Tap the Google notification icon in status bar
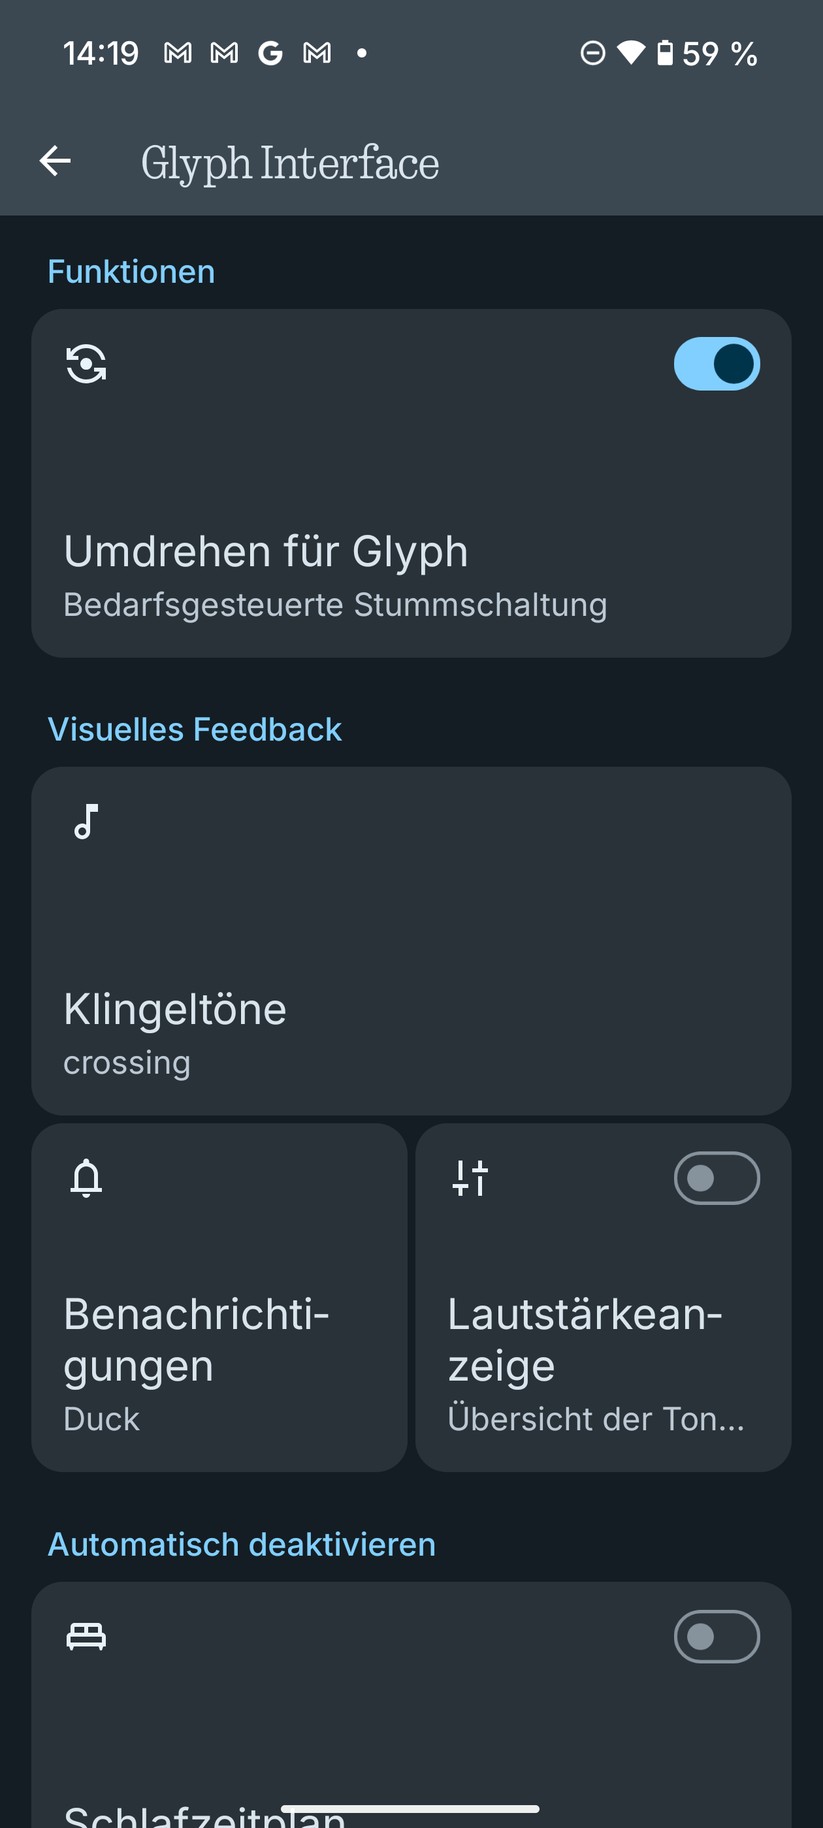The height and width of the screenshot is (1828, 823). click(x=270, y=53)
